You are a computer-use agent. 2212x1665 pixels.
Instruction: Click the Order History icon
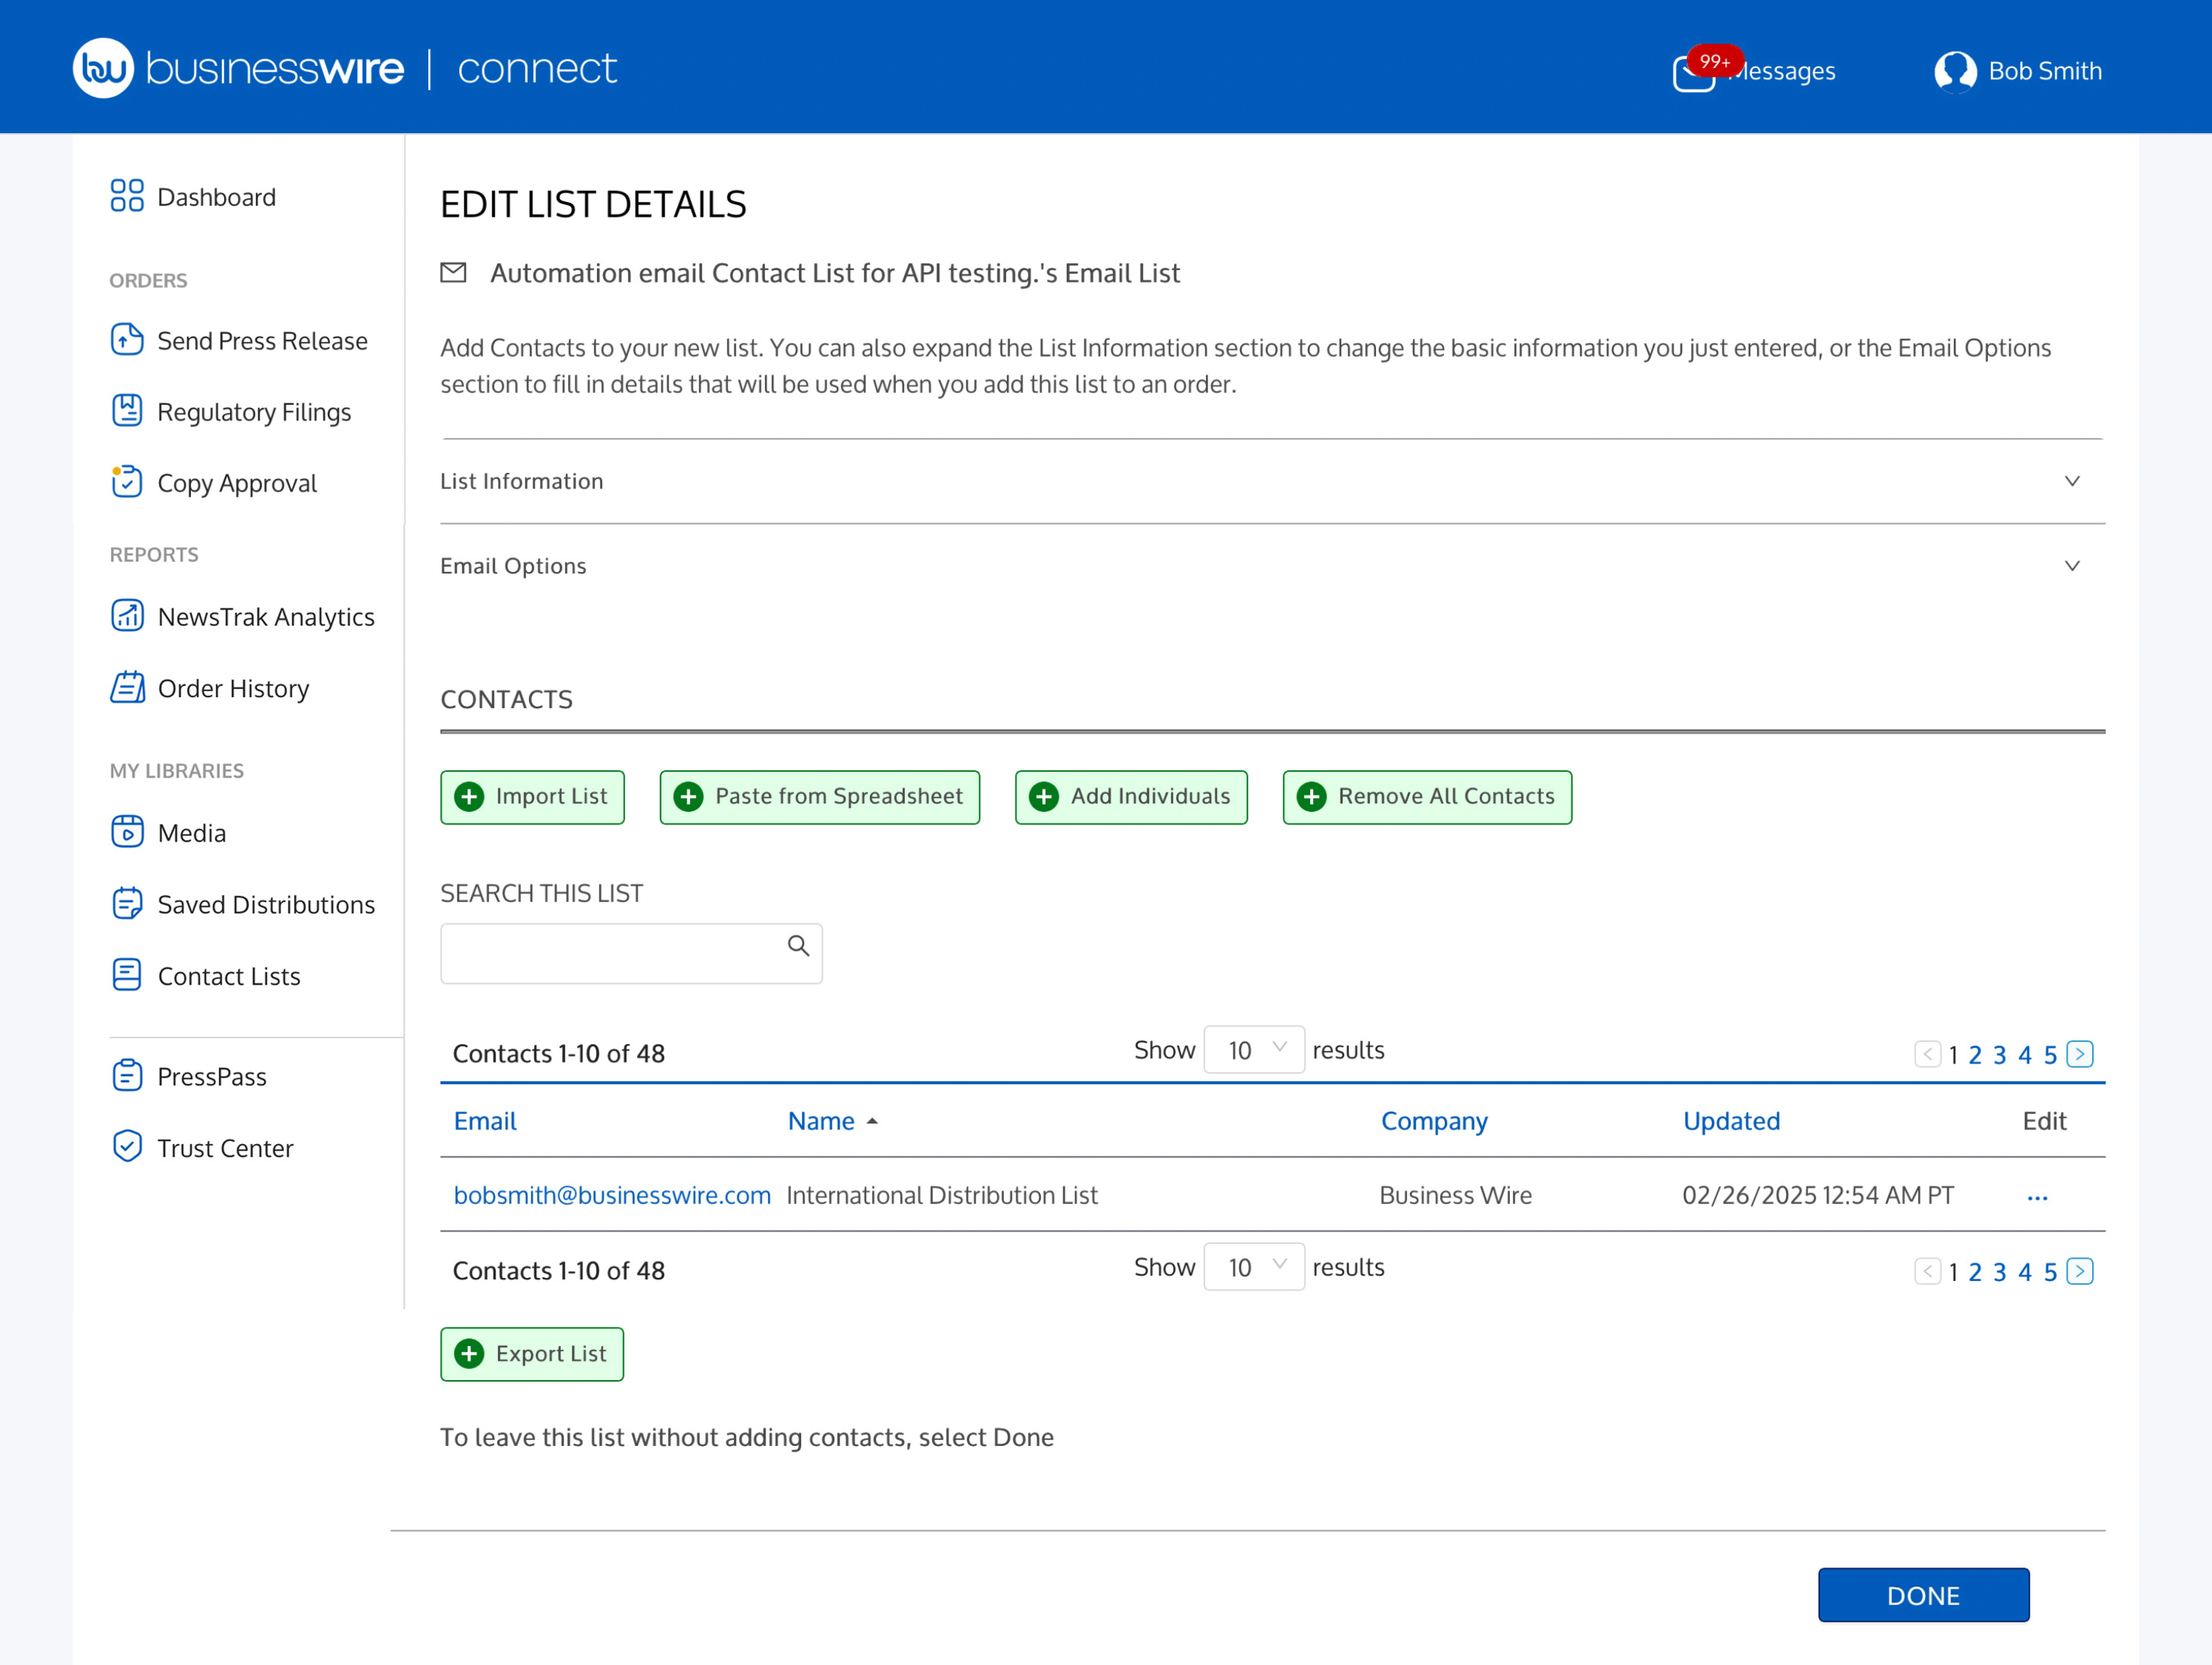127,688
